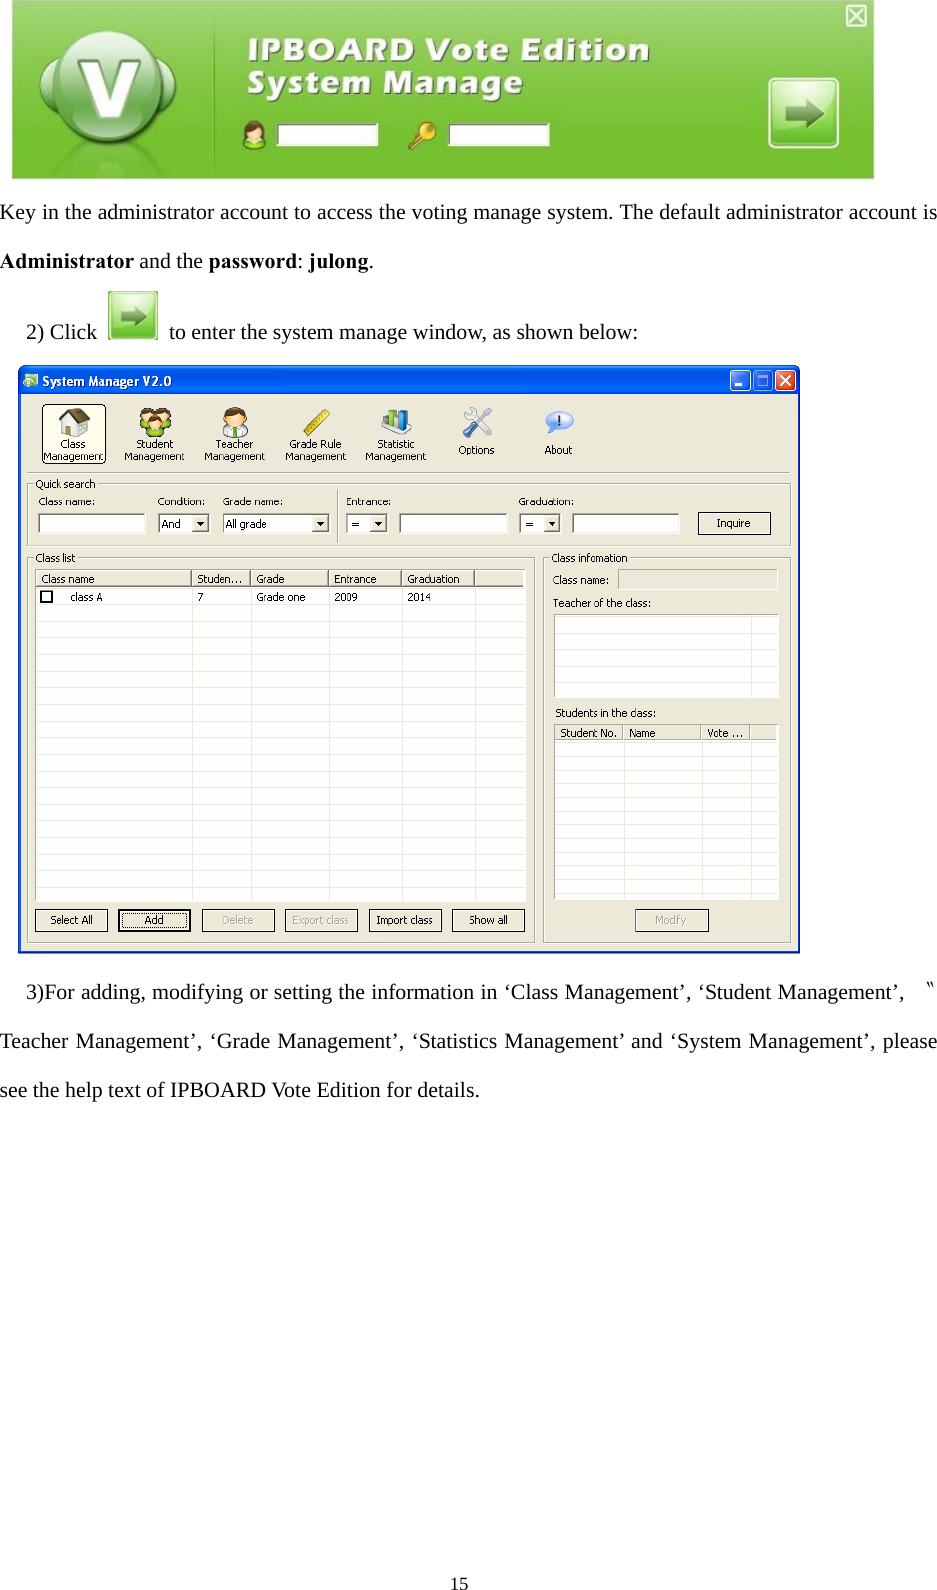Click the Entrance year input field
Screen dimensions: 937x1590
453,524
